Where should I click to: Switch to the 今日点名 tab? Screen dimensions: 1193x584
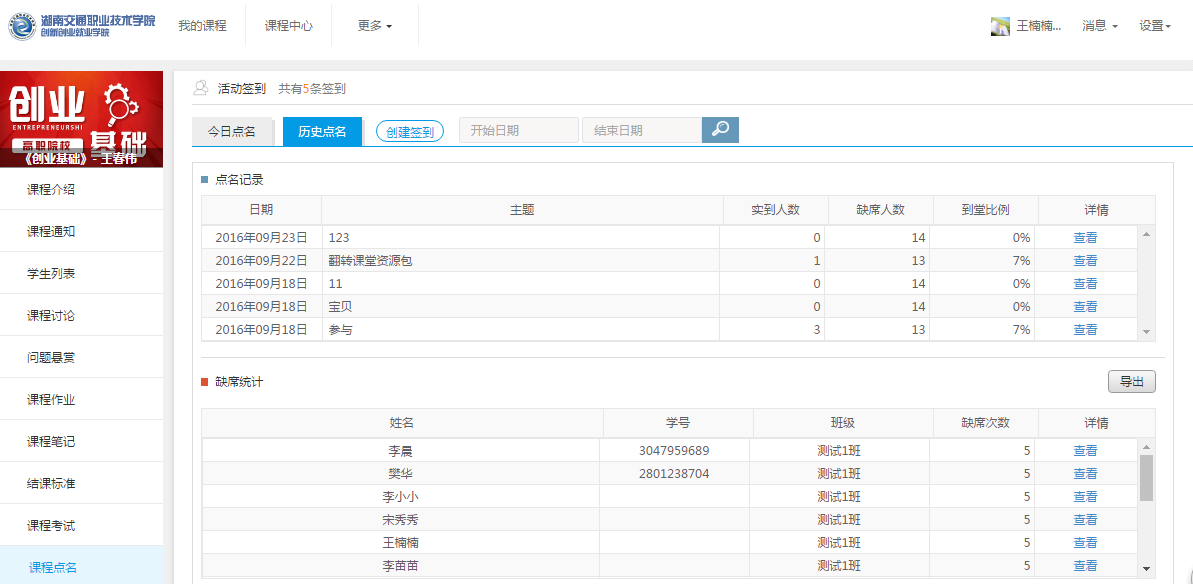point(232,131)
